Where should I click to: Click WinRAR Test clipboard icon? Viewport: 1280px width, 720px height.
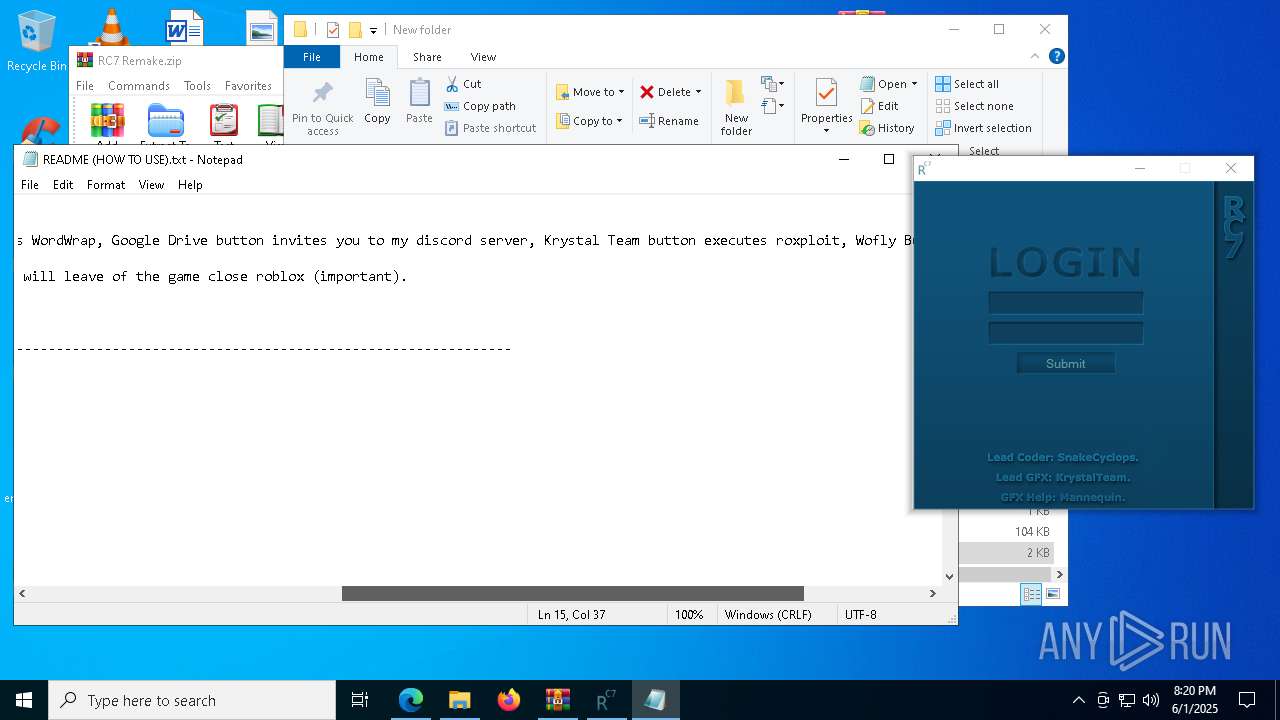[224, 121]
